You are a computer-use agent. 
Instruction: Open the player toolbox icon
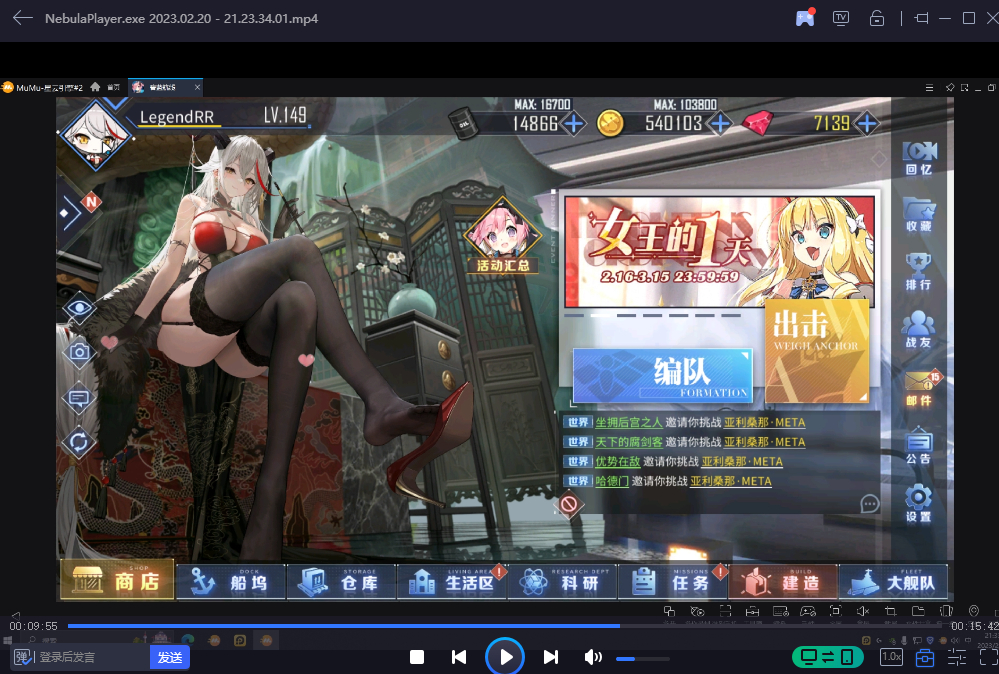pyautogui.click(x=924, y=657)
